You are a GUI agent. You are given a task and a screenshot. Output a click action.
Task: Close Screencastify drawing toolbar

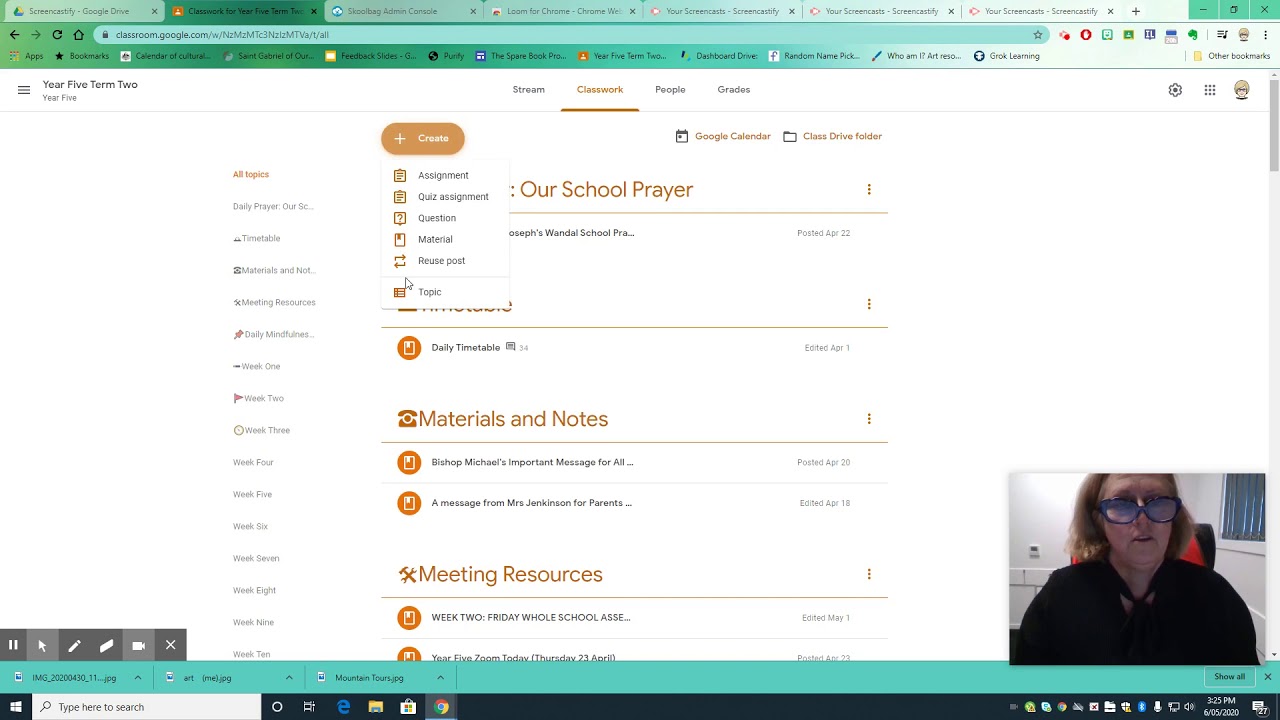[x=171, y=646]
